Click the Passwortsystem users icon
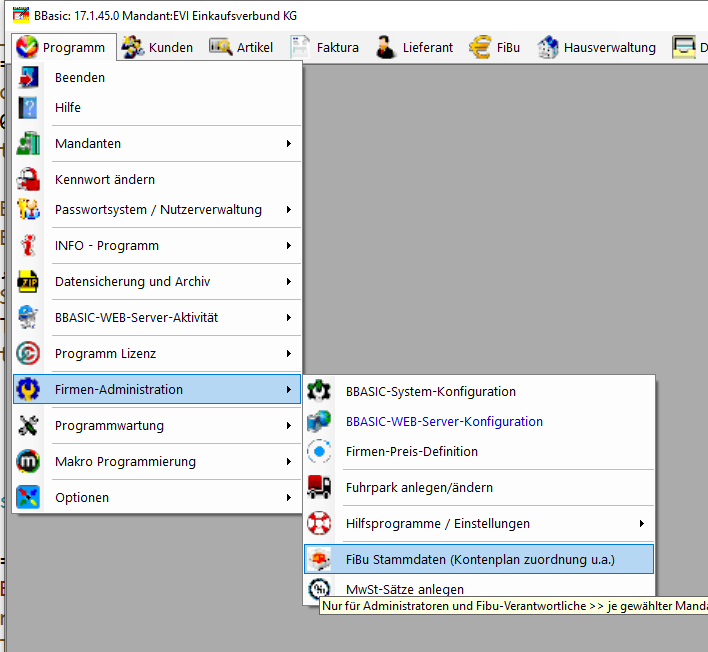Viewport: 708px width, 652px height. [x=28, y=210]
